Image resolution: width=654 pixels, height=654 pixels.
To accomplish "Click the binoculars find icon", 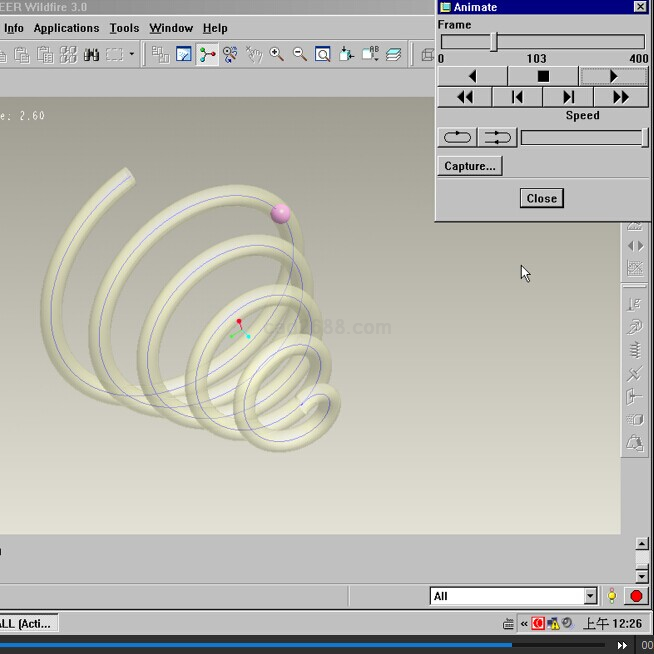I will (x=91, y=55).
